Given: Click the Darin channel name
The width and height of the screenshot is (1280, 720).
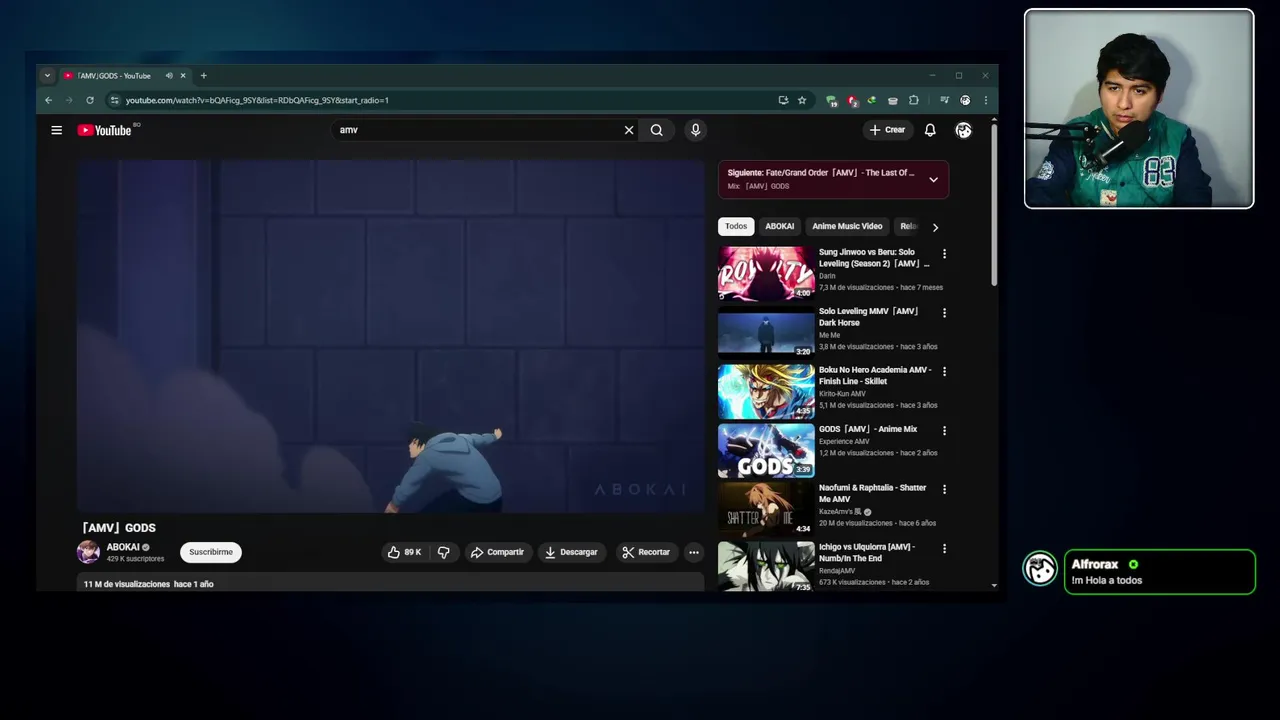Looking at the screenshot, I should (x=827, y=276).
